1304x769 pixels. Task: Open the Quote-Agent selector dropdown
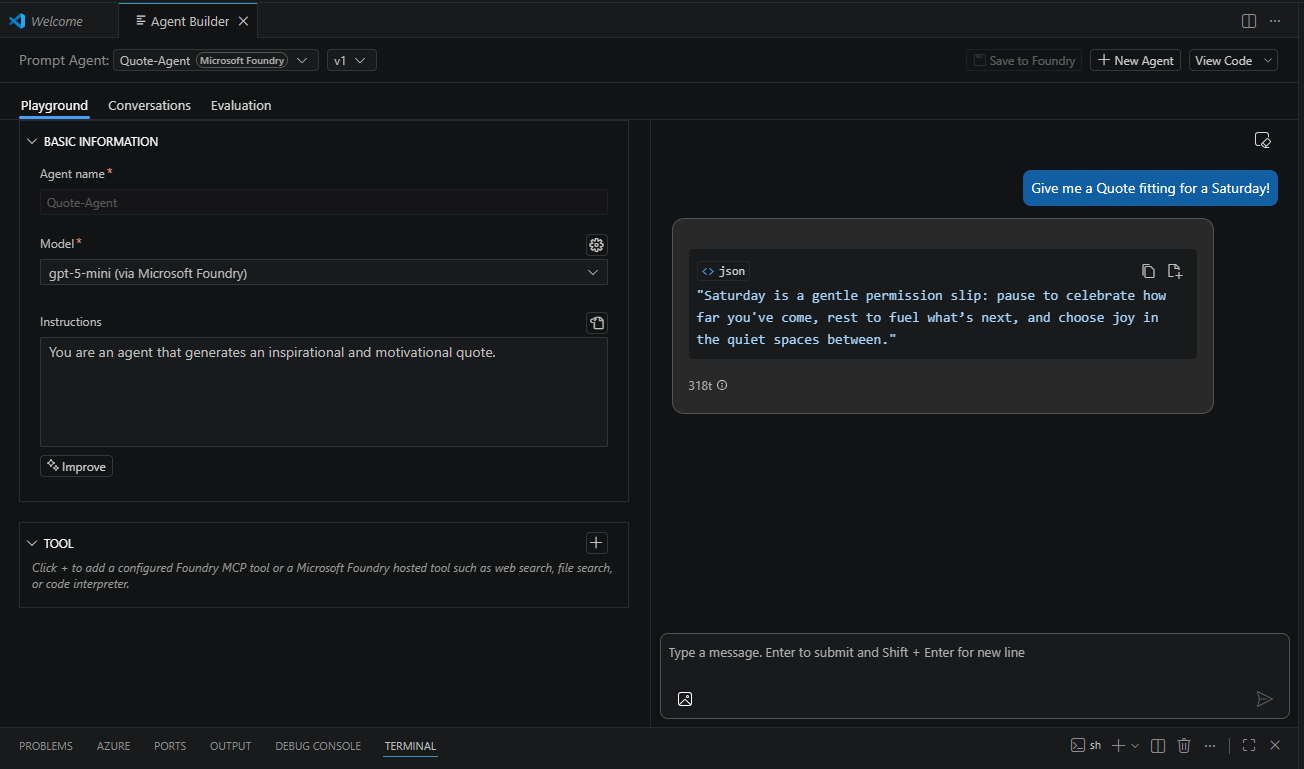click(216, 61)
